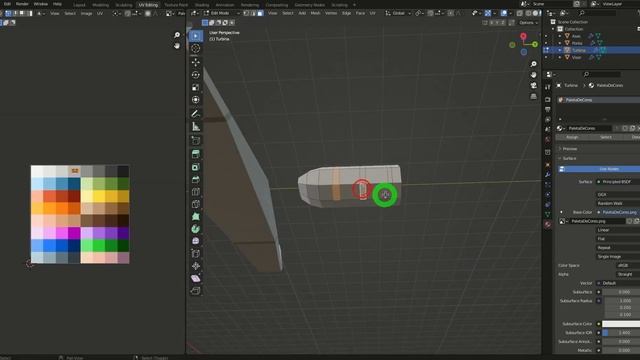The image size is (640, 360).
Task: Select the Move tool
Action: coord(196,62)
